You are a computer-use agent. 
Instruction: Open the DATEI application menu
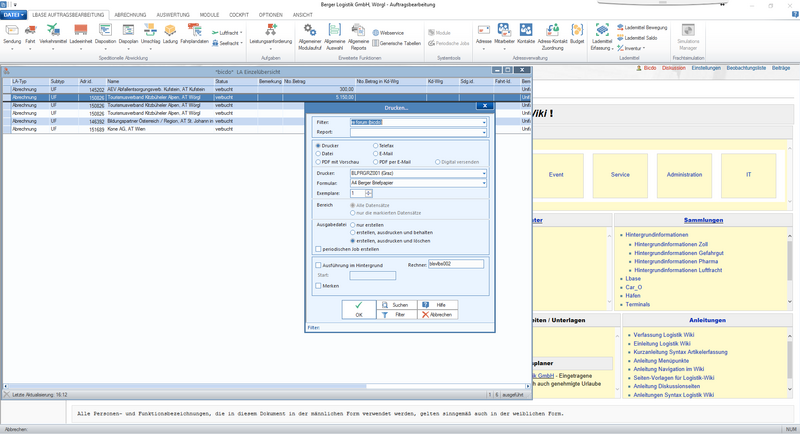[13, 15]
